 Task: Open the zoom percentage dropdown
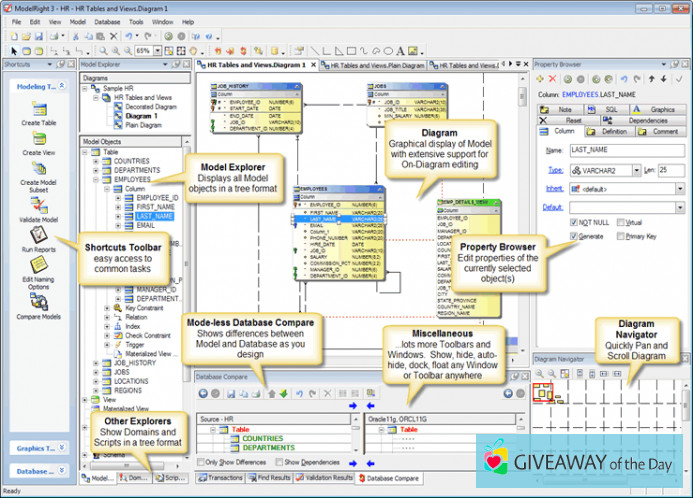coord(159,50)
